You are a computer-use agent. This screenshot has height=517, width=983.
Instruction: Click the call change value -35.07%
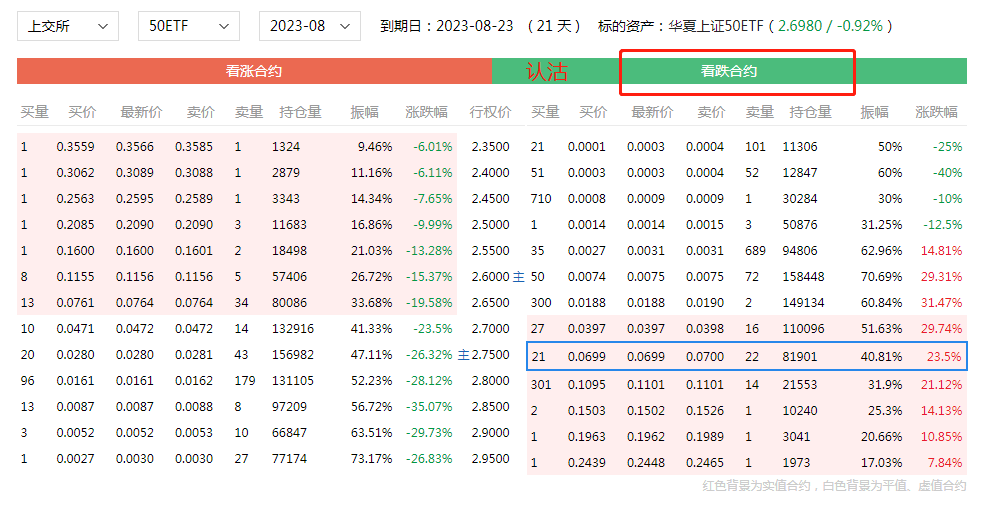click(432, 407)
